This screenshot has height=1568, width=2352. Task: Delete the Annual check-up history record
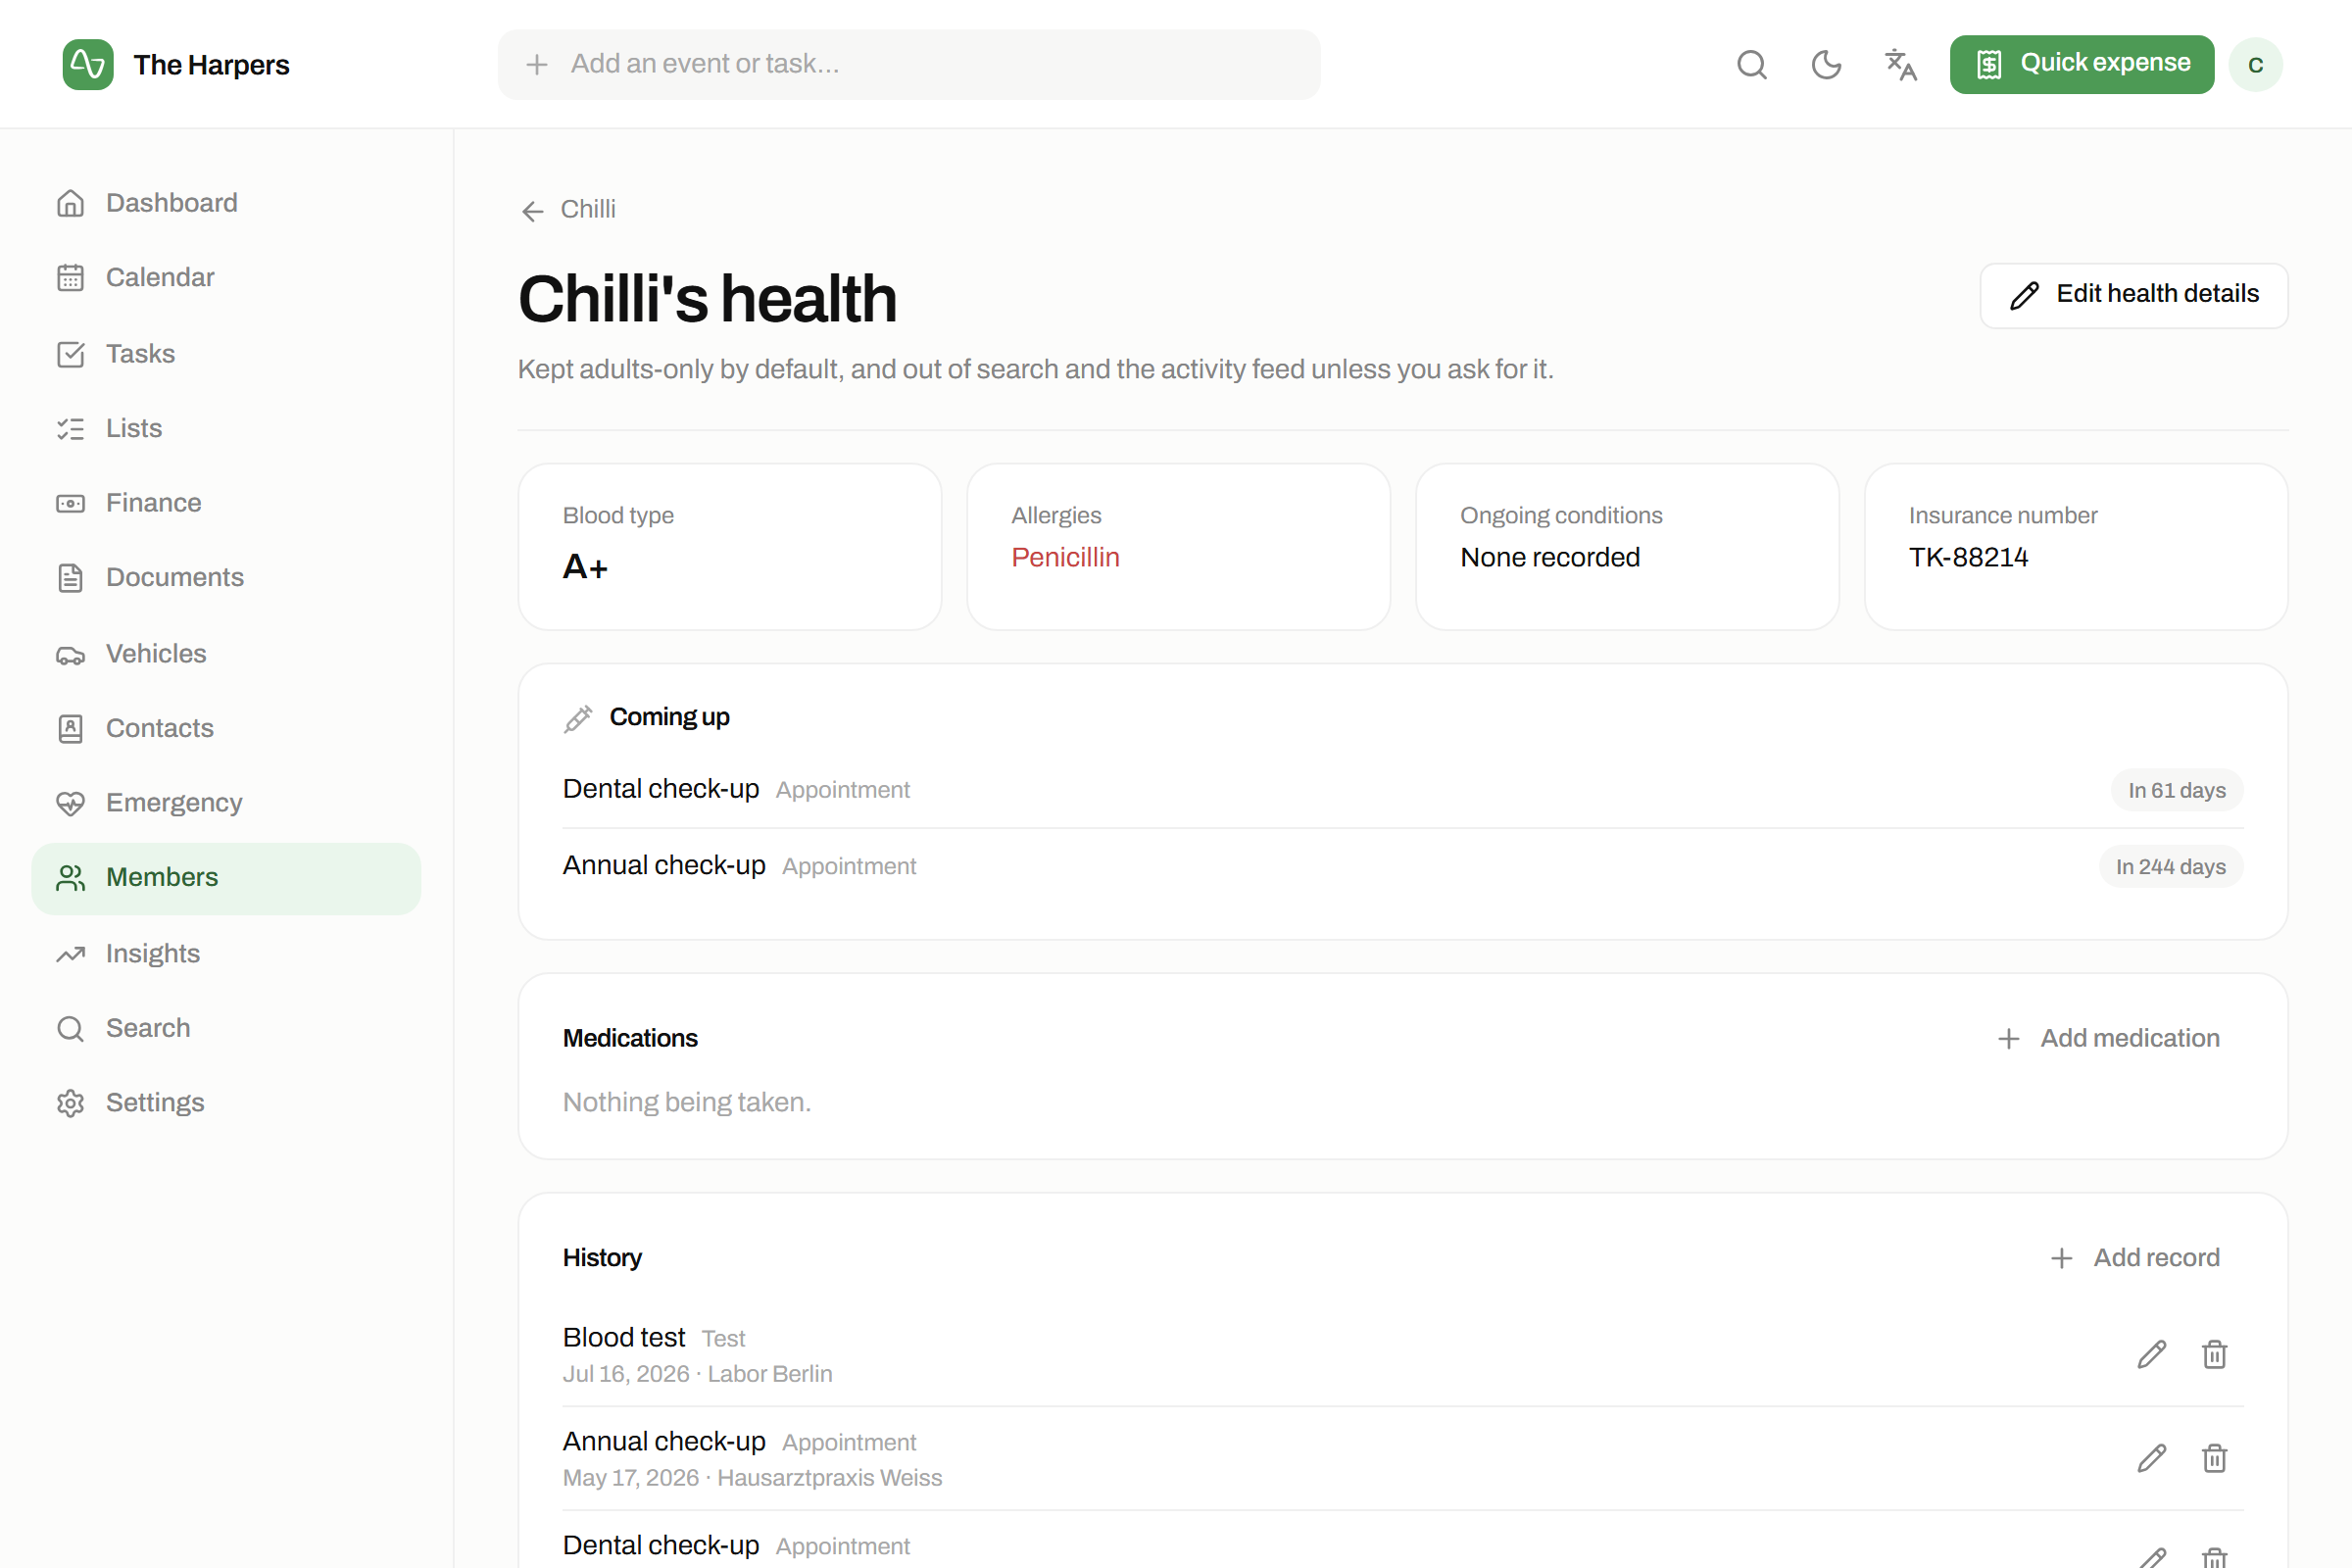[x=2214, y=1459]
